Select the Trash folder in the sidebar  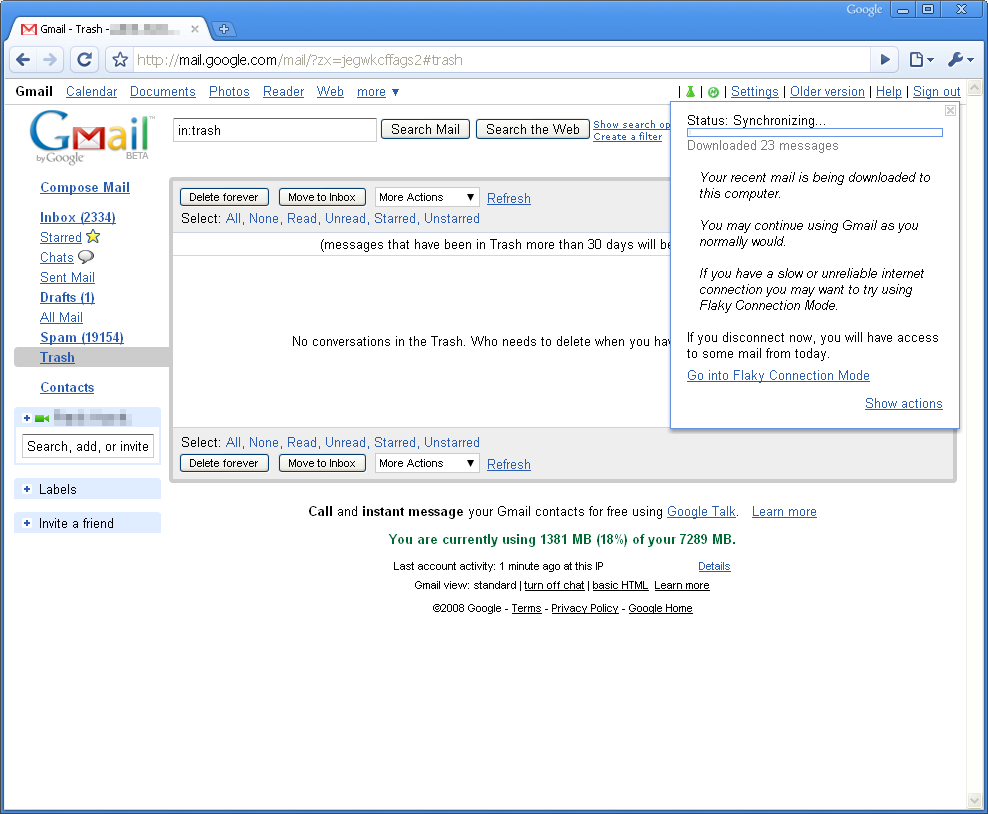pos(57,357)
